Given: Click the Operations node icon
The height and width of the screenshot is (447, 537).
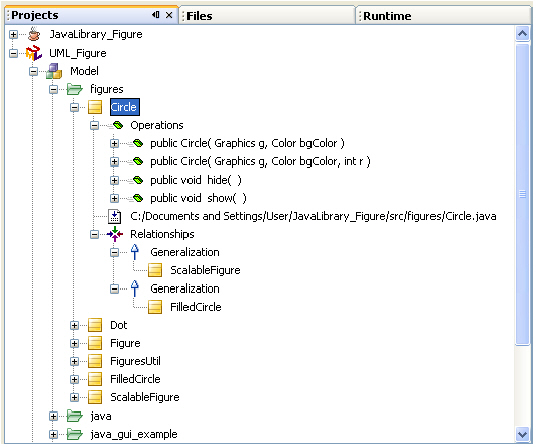Looking at the screenshot, I should pos(115,125).
